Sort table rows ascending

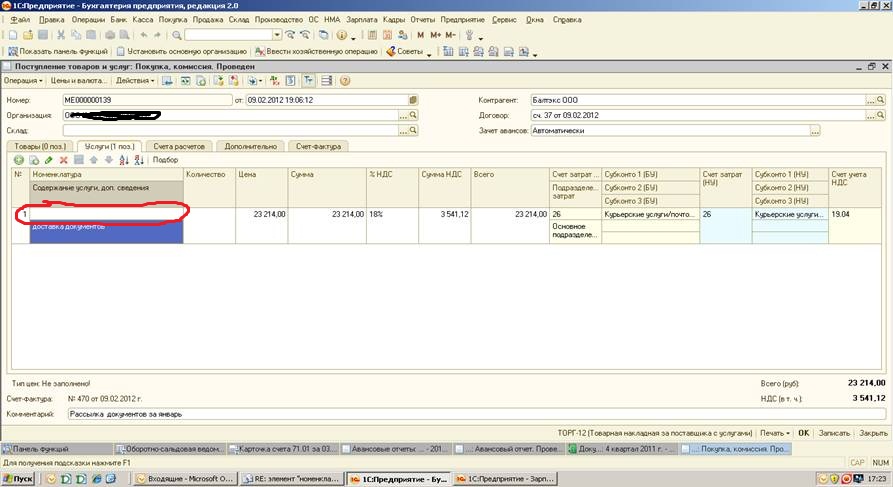pos(124,160)
